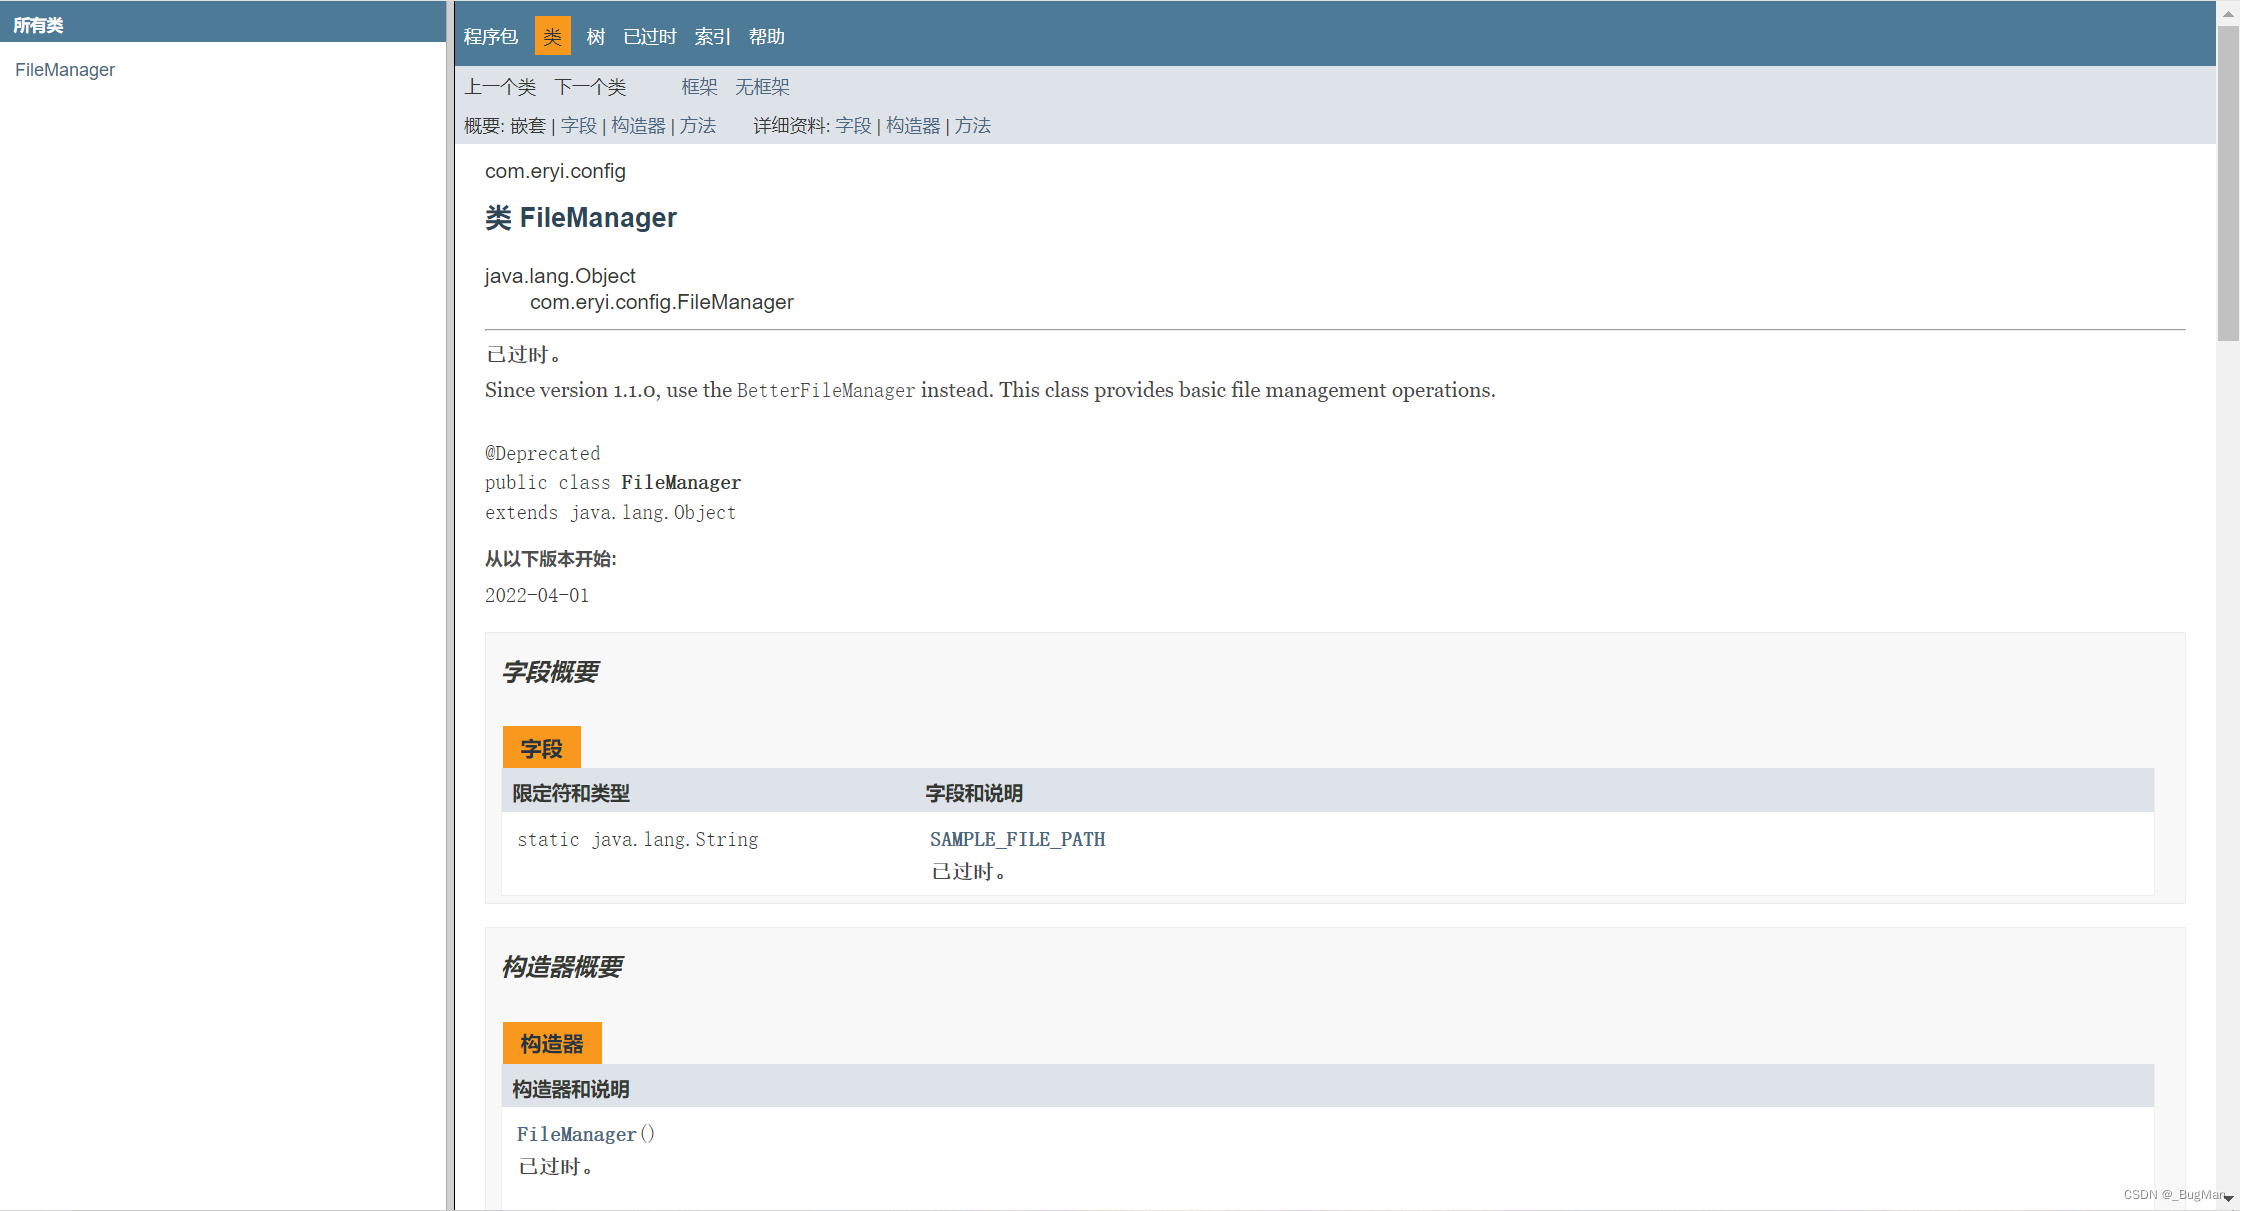Open the SAMPLE_FILE_PATH field link
2241x1211 pixels.
coord(1017,840)
